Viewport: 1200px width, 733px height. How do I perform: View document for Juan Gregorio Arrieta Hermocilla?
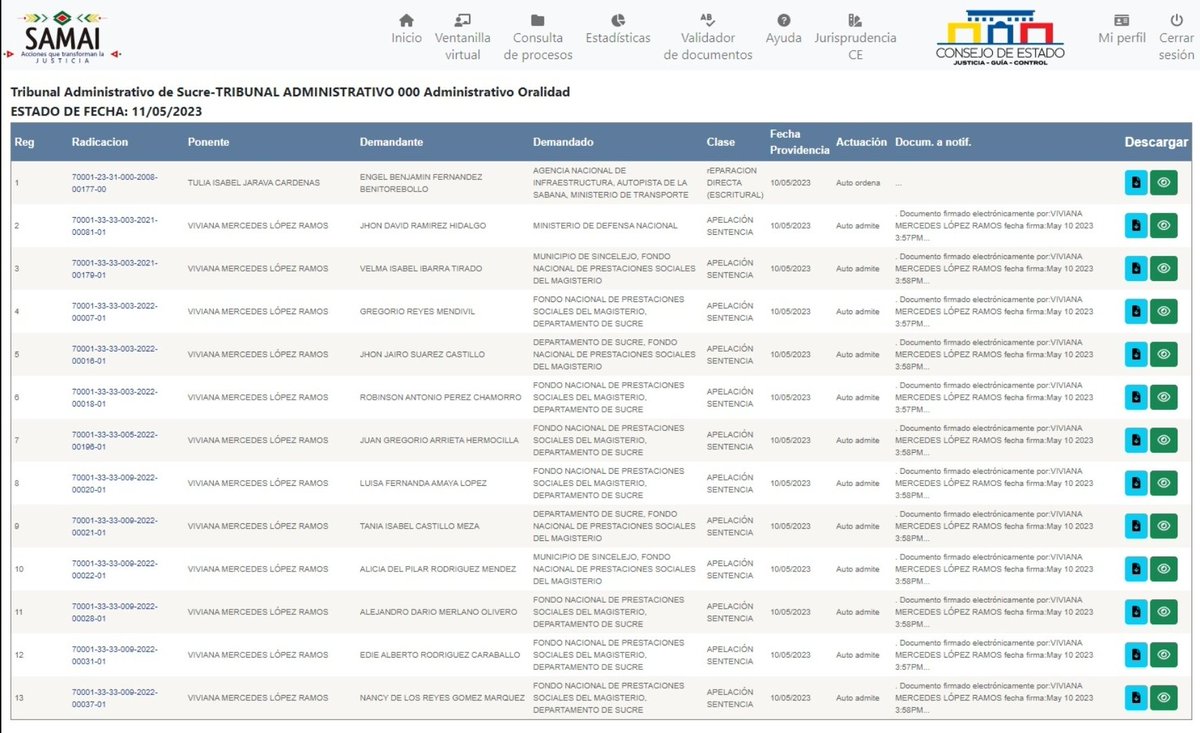pos(1163,440)
